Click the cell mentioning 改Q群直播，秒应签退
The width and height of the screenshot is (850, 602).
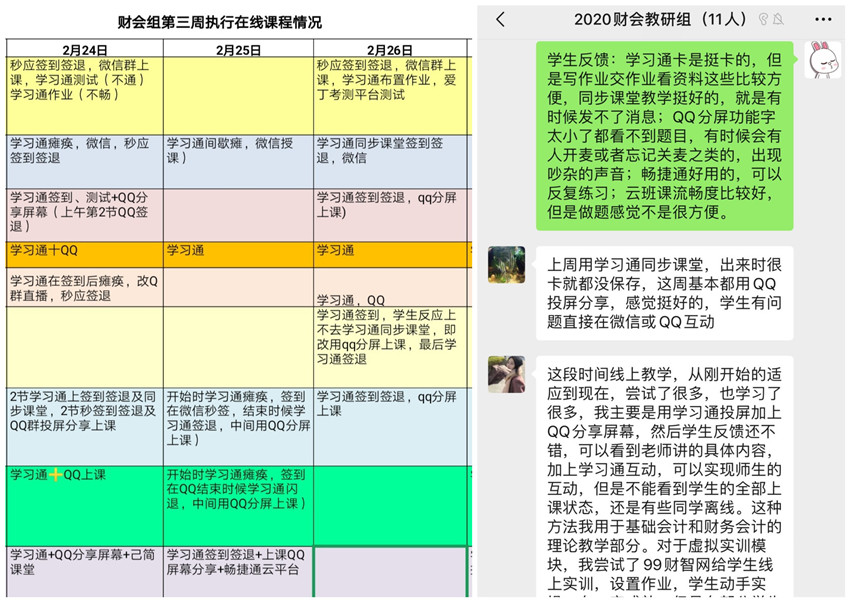(85, 287)
